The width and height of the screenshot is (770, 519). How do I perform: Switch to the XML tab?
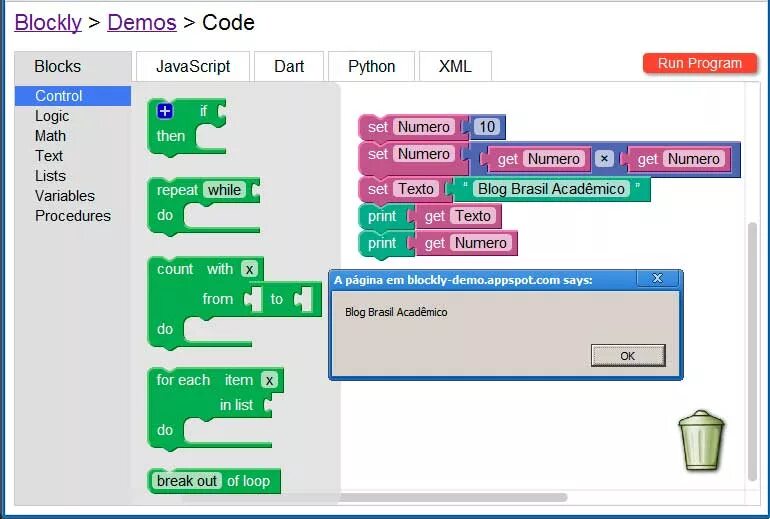(455, 66)
